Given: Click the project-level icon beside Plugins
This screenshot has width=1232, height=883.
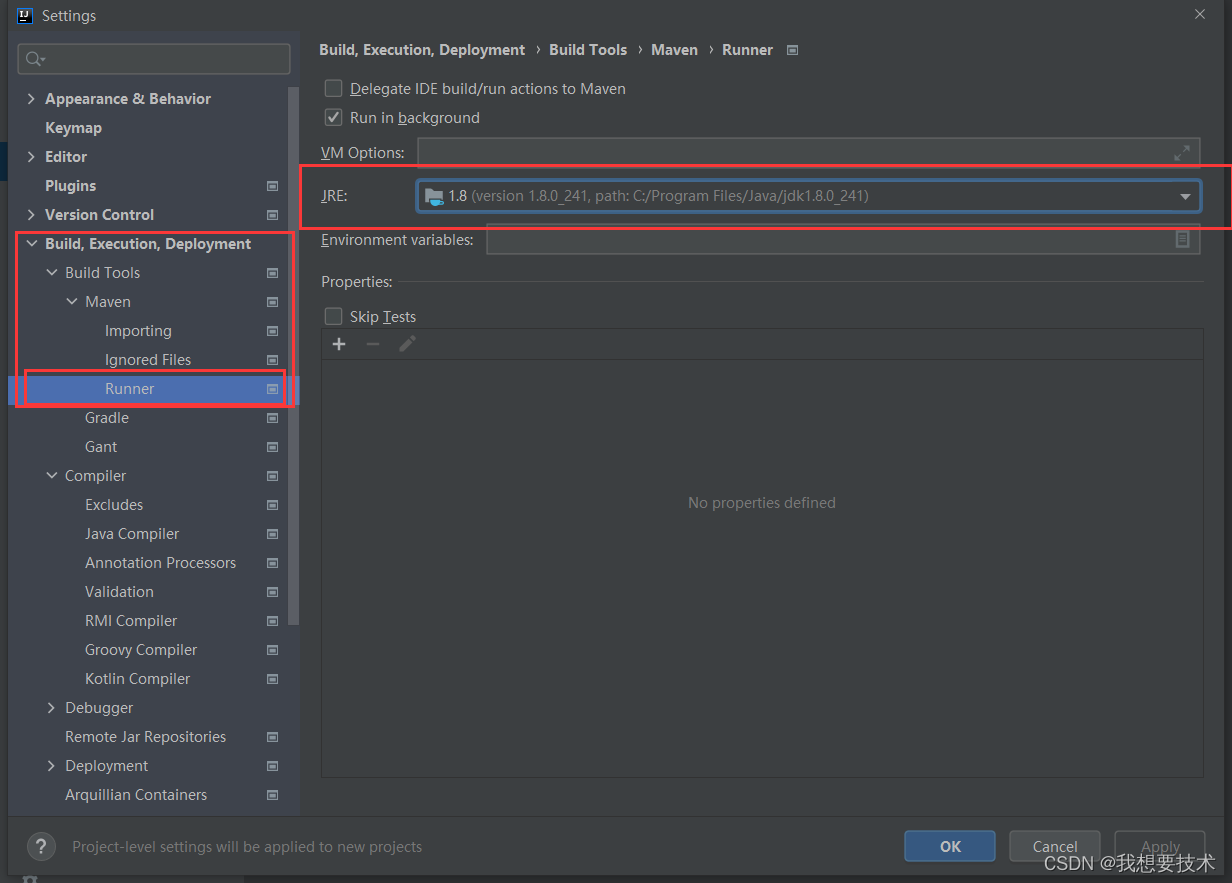Looking at the screenshot, I should 272,186.
